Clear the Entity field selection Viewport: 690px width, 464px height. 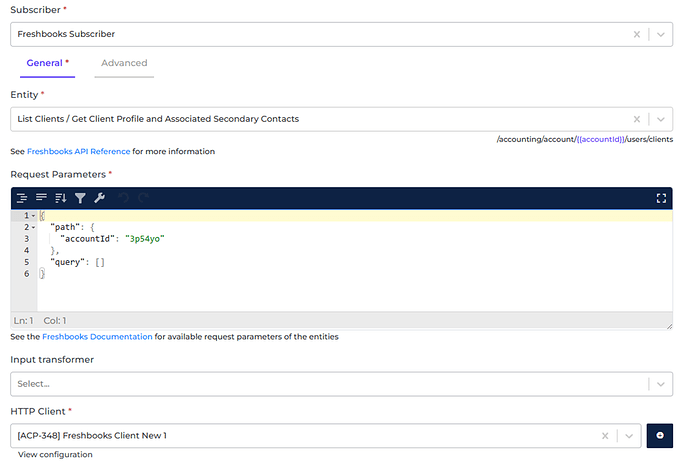point(636,119)
